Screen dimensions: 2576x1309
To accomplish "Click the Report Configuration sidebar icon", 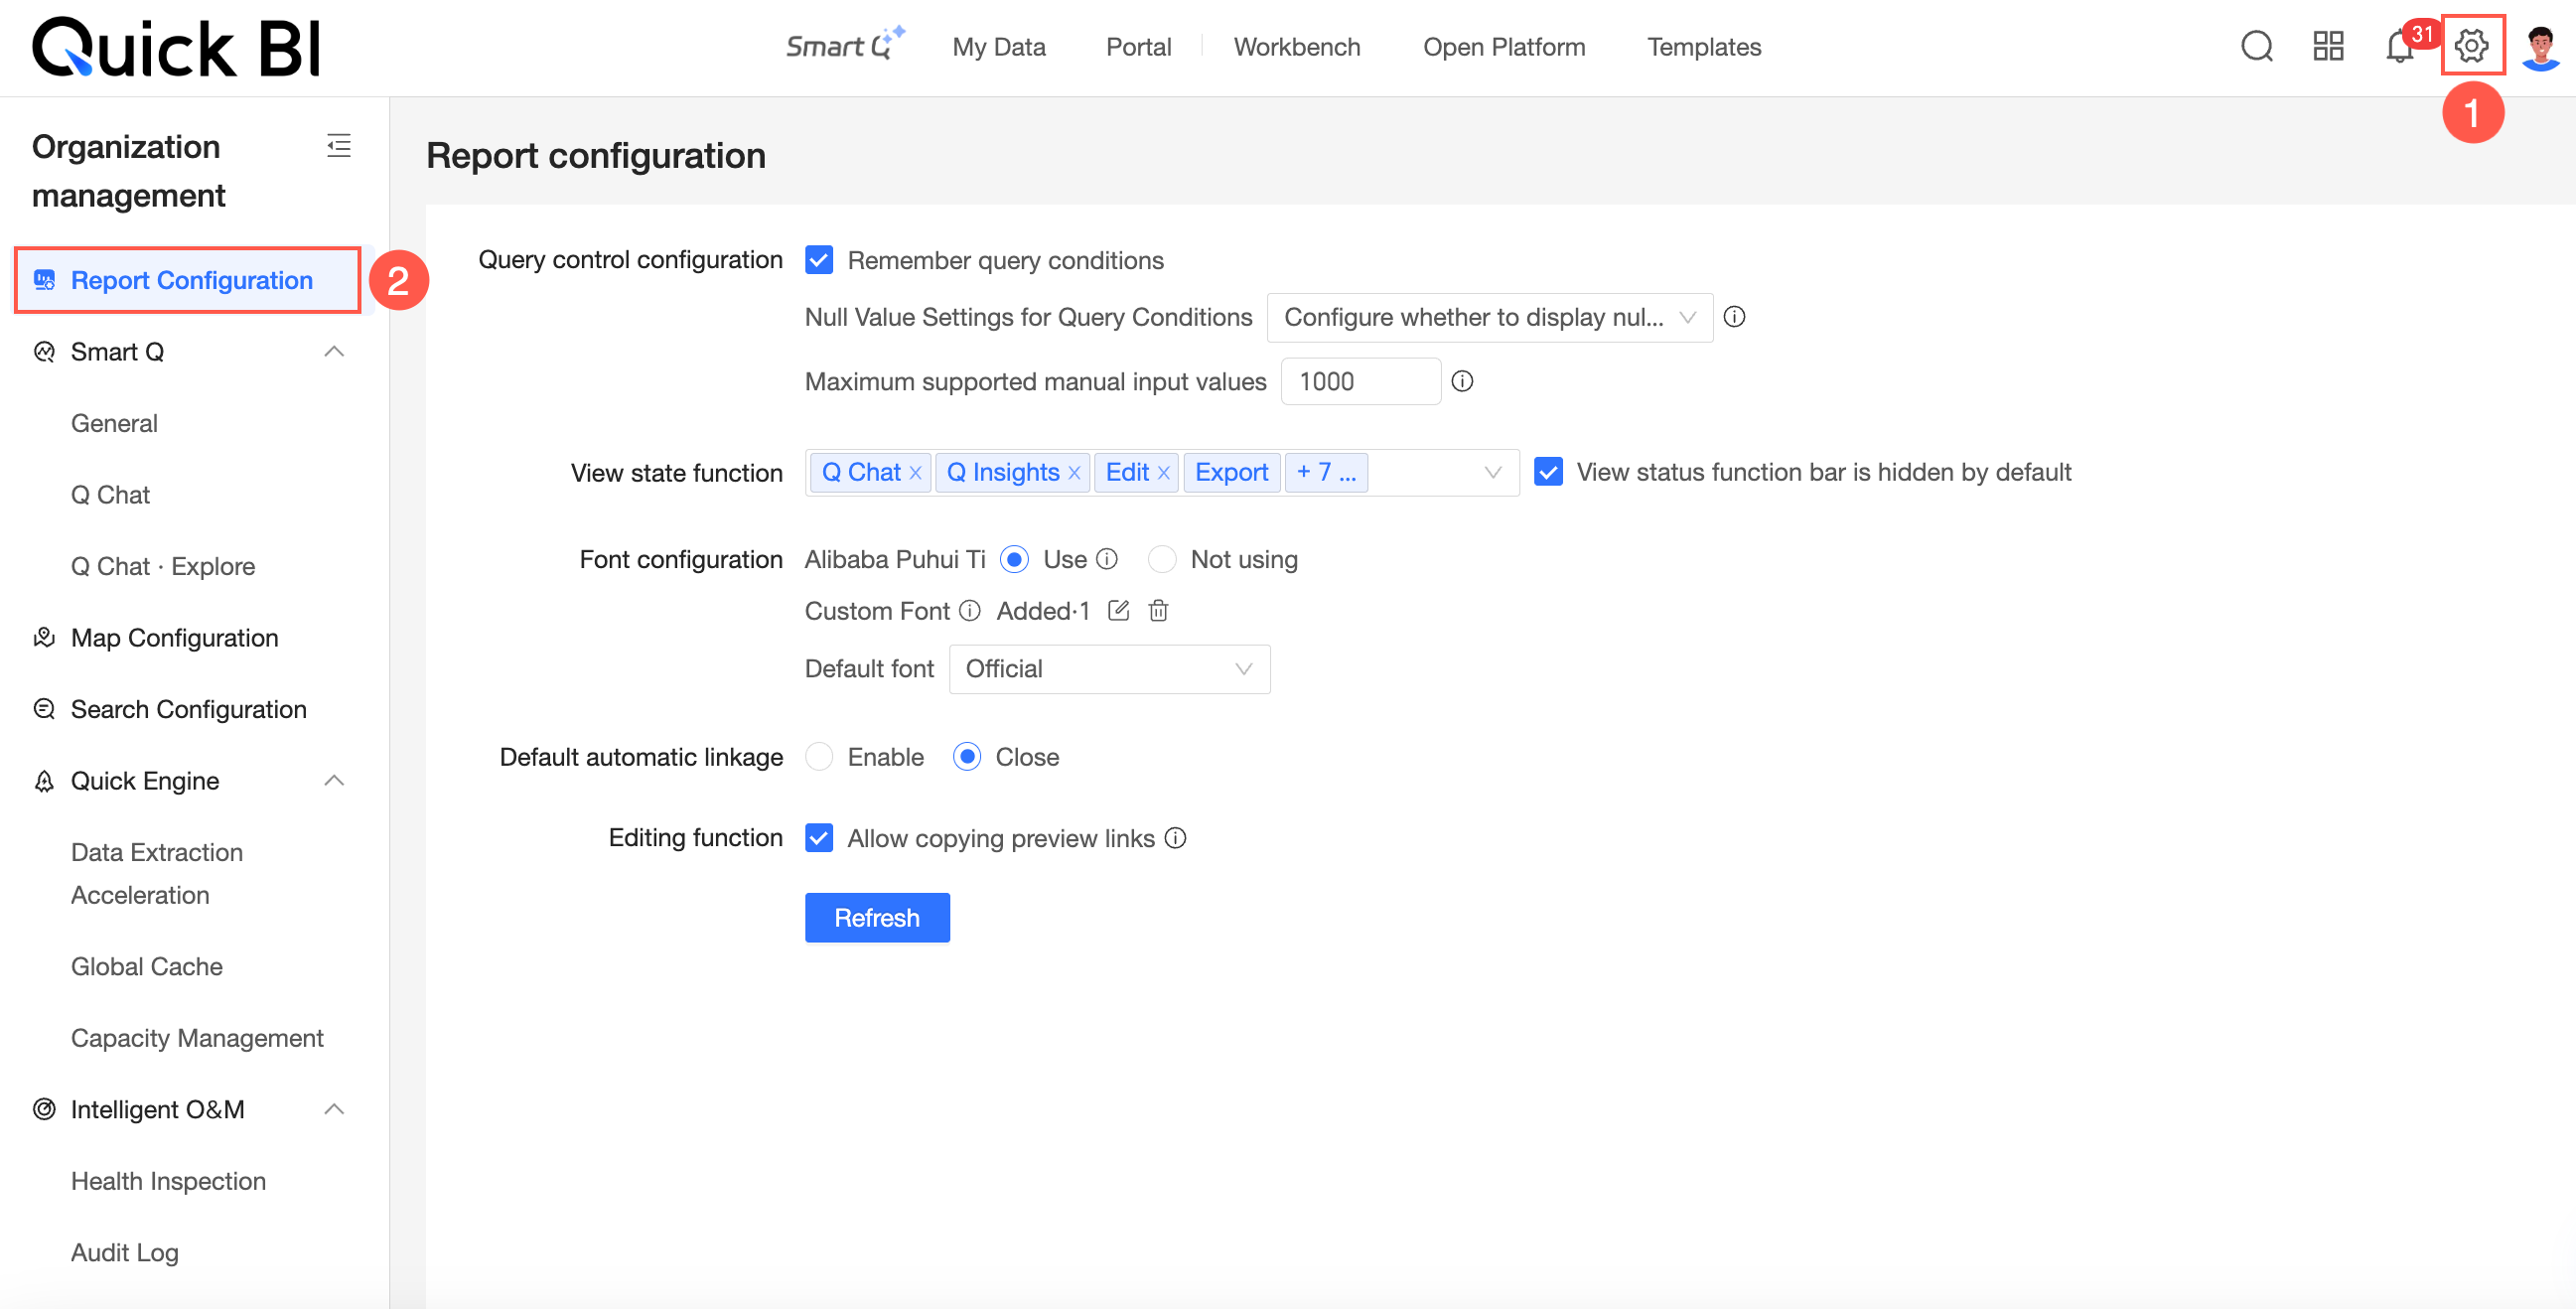I will (x=44, y=280).
